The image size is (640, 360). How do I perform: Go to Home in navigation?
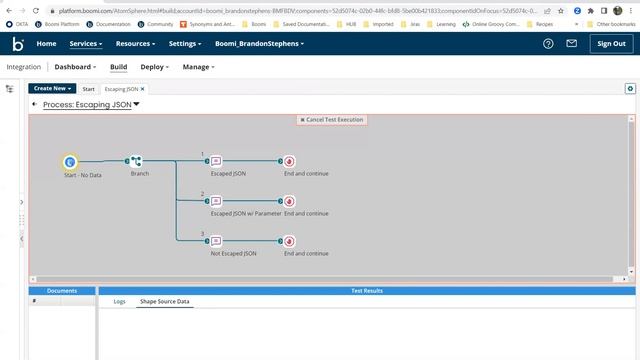pyautogui.click(x=47, y=44)
